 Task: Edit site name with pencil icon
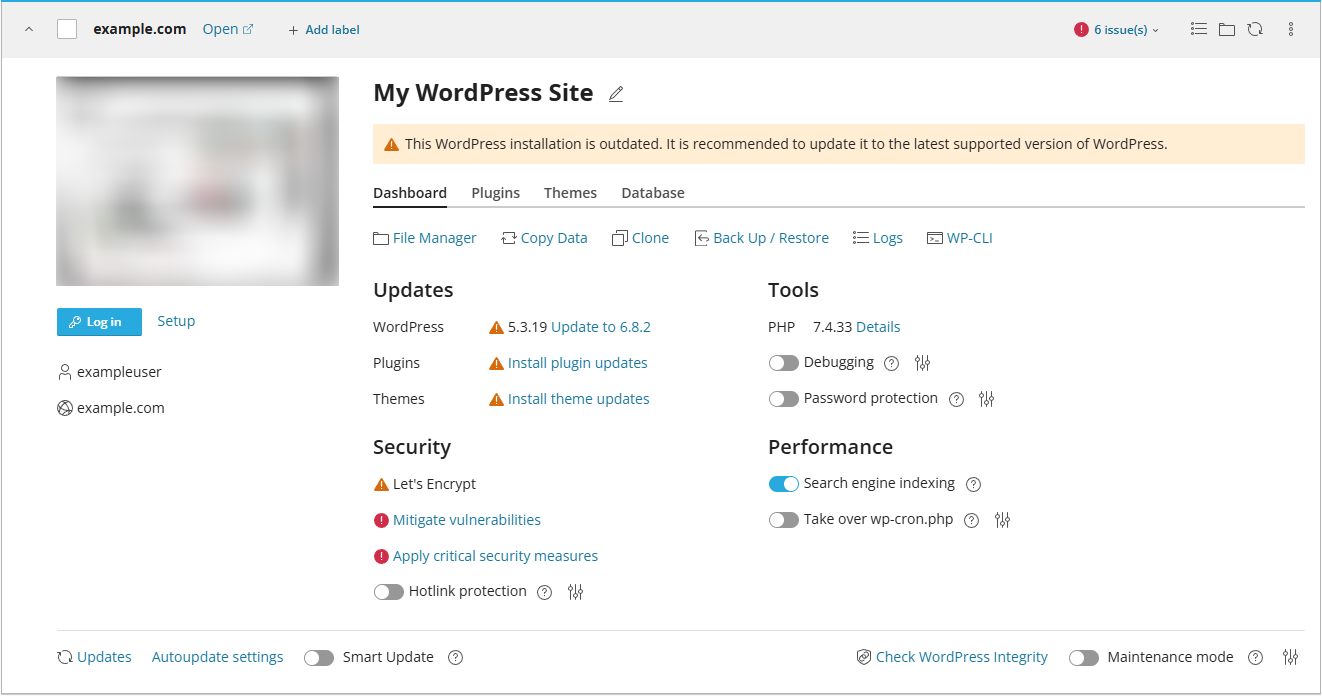(616, 94)
